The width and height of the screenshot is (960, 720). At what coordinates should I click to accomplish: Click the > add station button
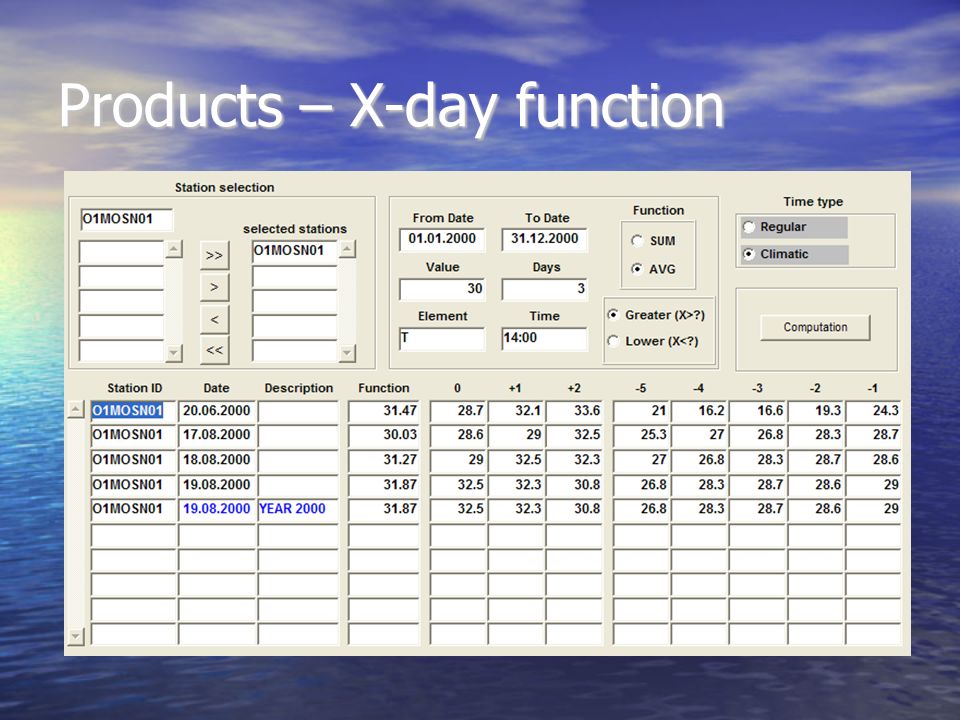214,287
